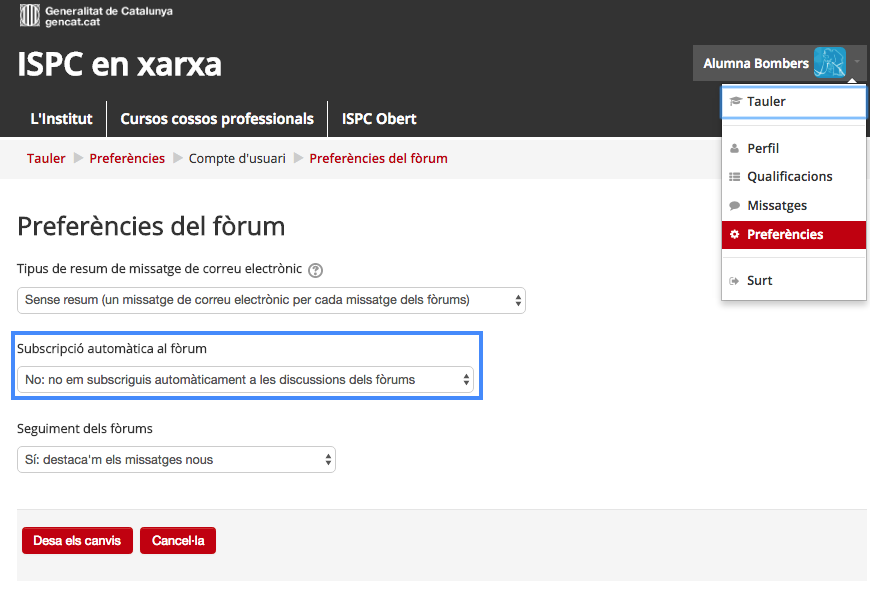Click the exit icon next to Surt
This screenshot has height=590, width=870.
tap(735, 281)
